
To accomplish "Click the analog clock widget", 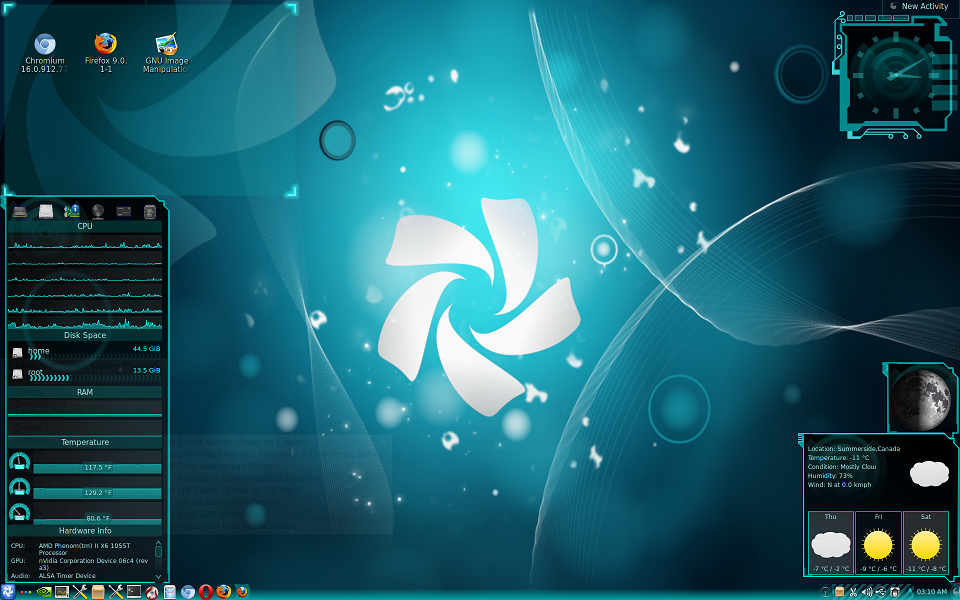I will [896, 77].
